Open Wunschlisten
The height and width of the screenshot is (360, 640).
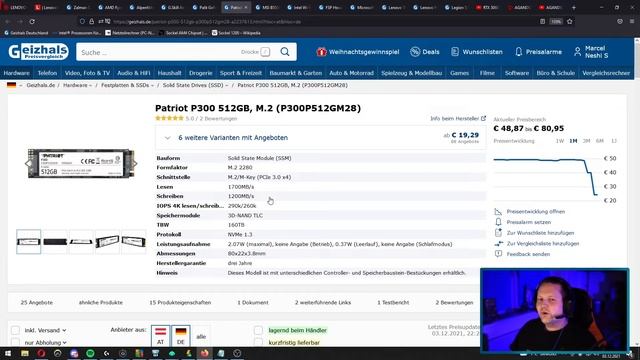click(x=477, y=52)
